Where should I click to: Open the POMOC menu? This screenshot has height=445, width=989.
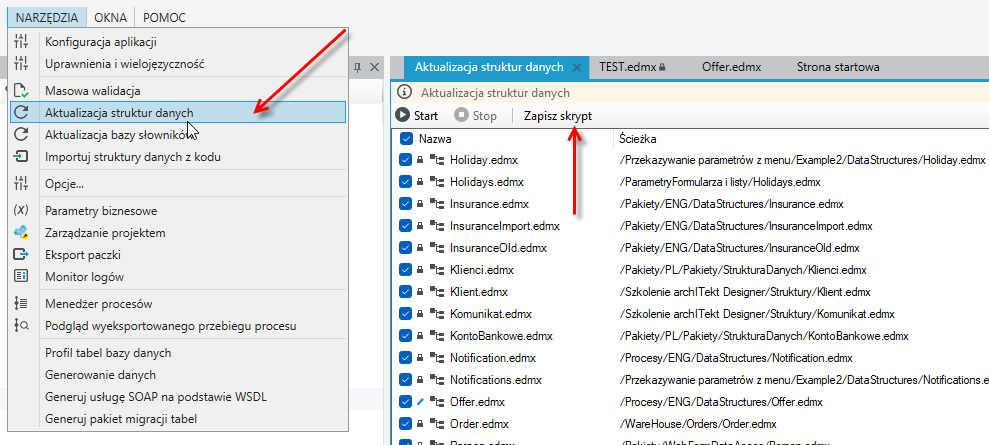[x=165, y=18]
